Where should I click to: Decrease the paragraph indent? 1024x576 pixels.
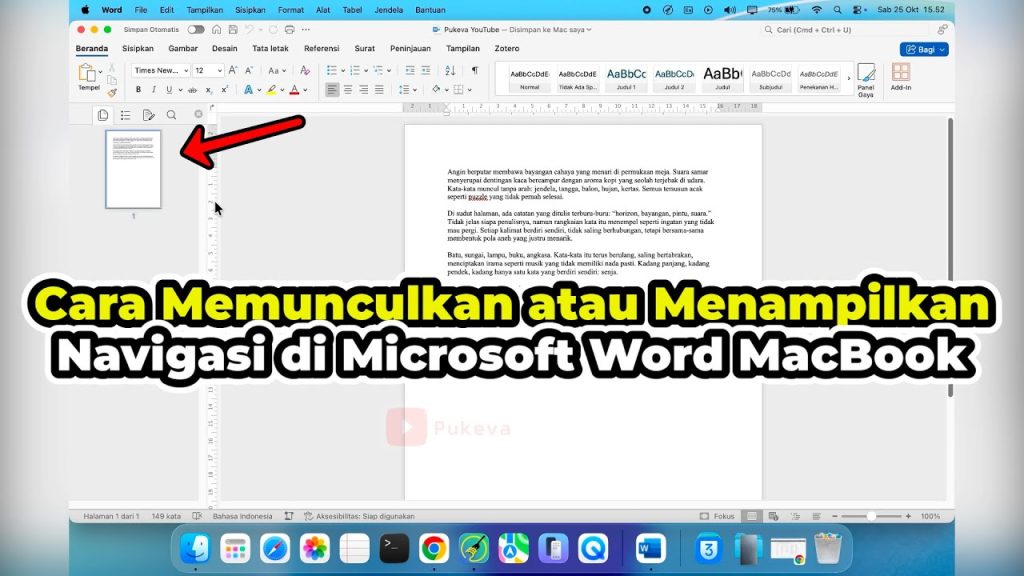tap(410, 70)
